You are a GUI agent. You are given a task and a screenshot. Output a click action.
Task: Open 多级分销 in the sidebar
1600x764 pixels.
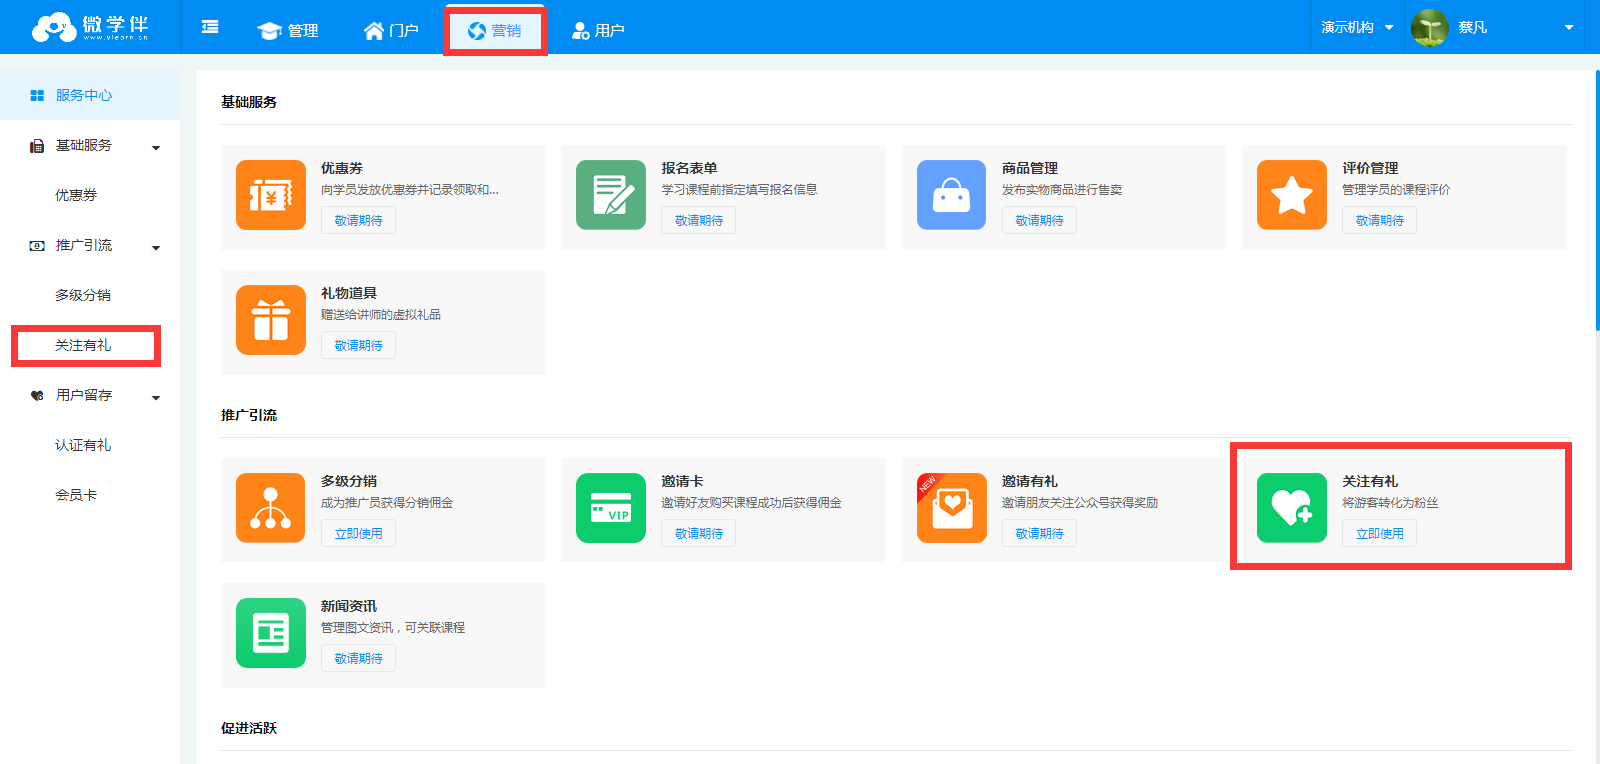(83, 295)
